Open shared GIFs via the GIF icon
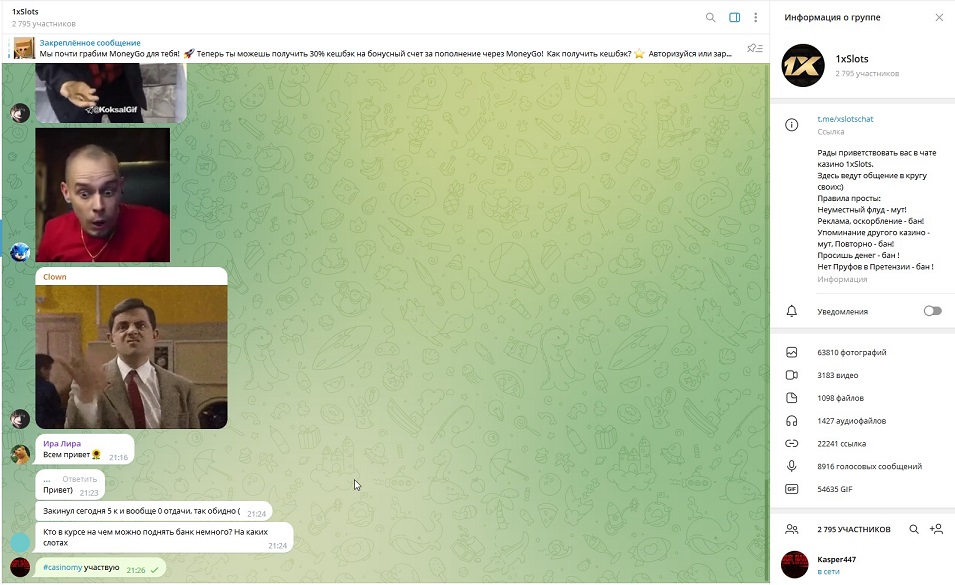 tap(791, 489)
